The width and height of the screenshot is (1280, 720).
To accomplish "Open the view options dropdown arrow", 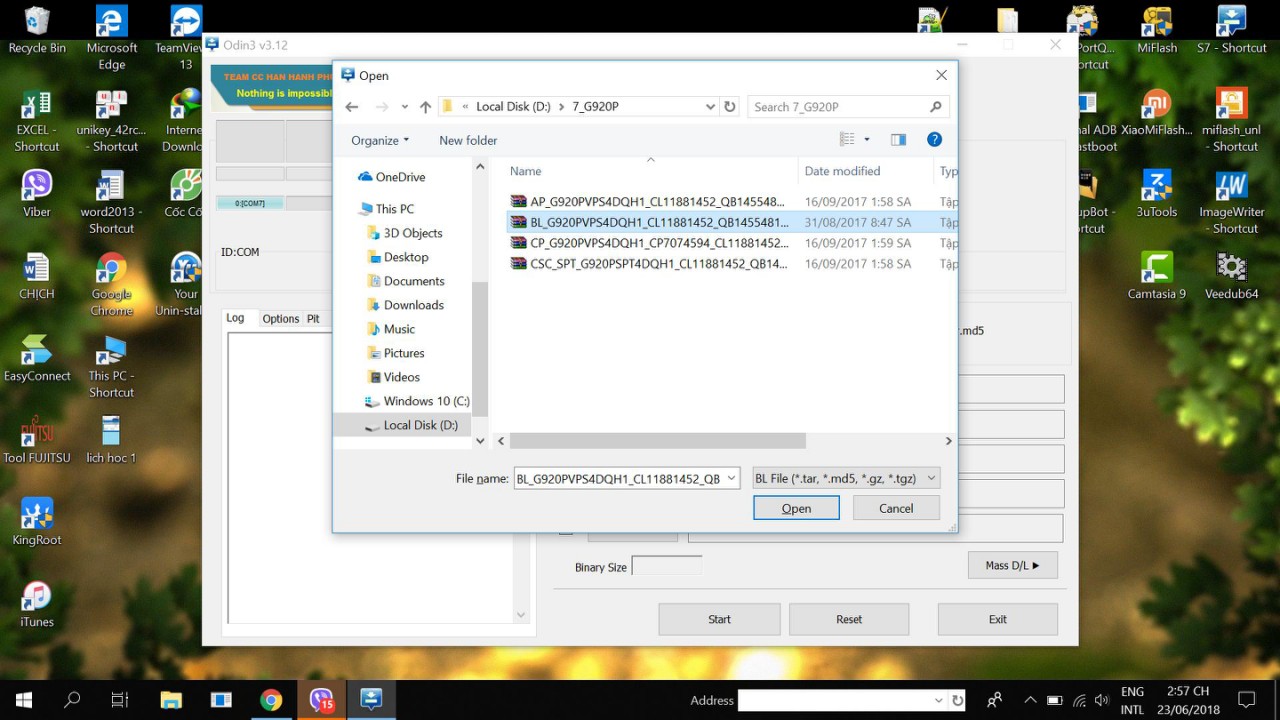I will [x=867, y=140].
